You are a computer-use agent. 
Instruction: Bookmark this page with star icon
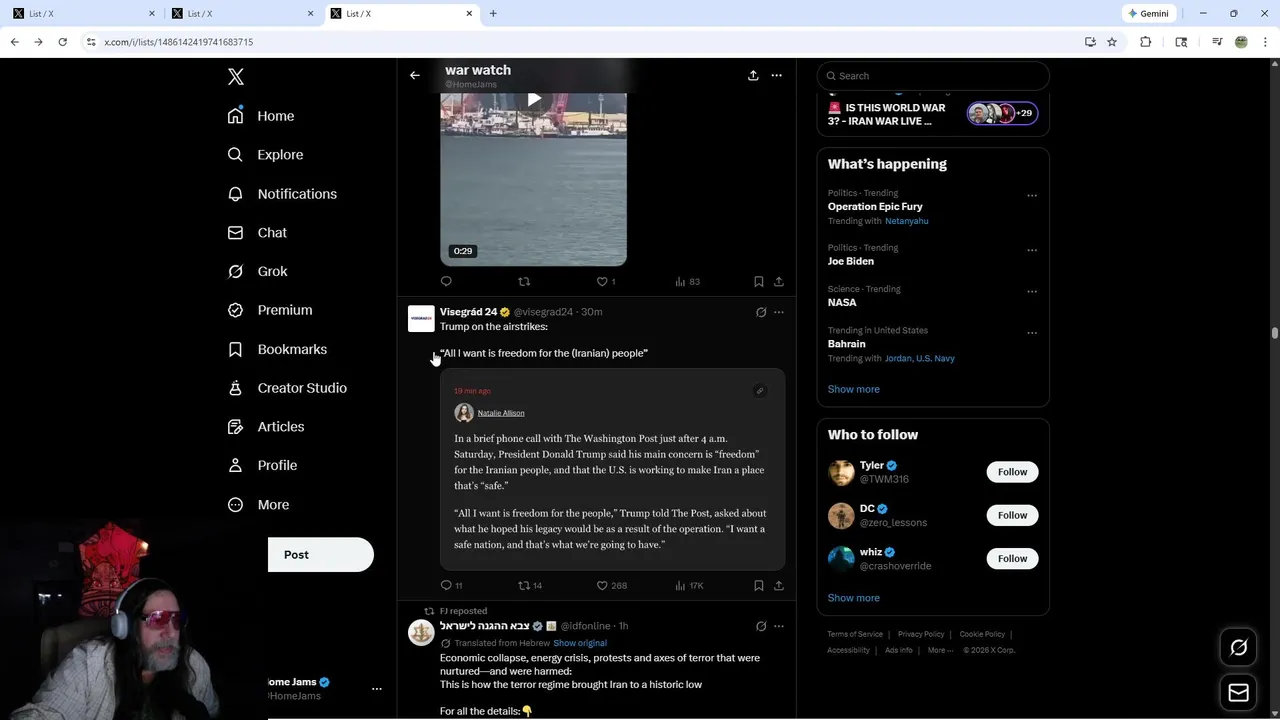pyautogui.click(x=1112, y=42)
